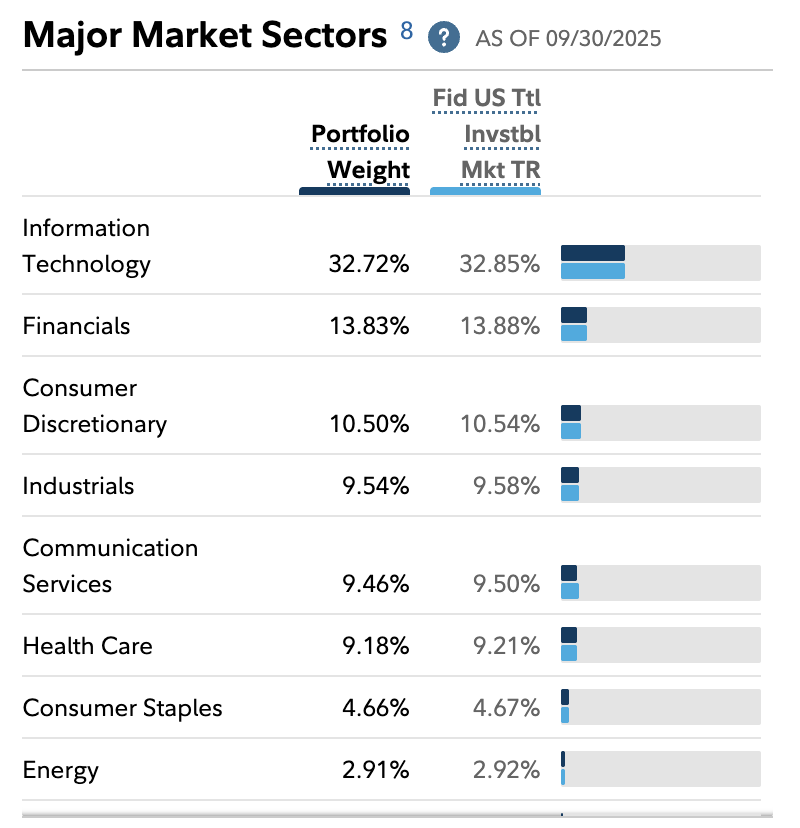
Task: Click the light blue benchmark legend swatch
Action: pyautogui.click(x=485, y=190)
